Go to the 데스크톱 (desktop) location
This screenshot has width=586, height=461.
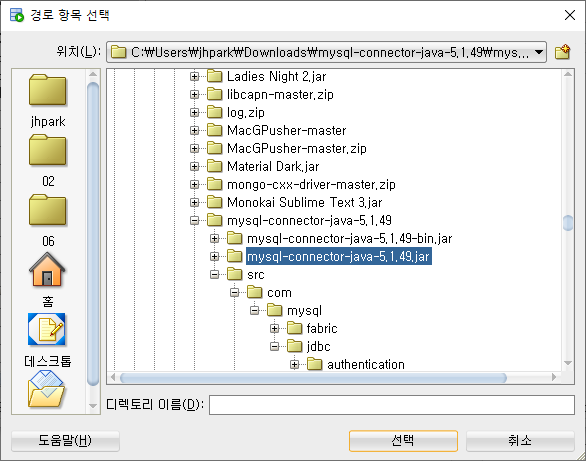47,340
